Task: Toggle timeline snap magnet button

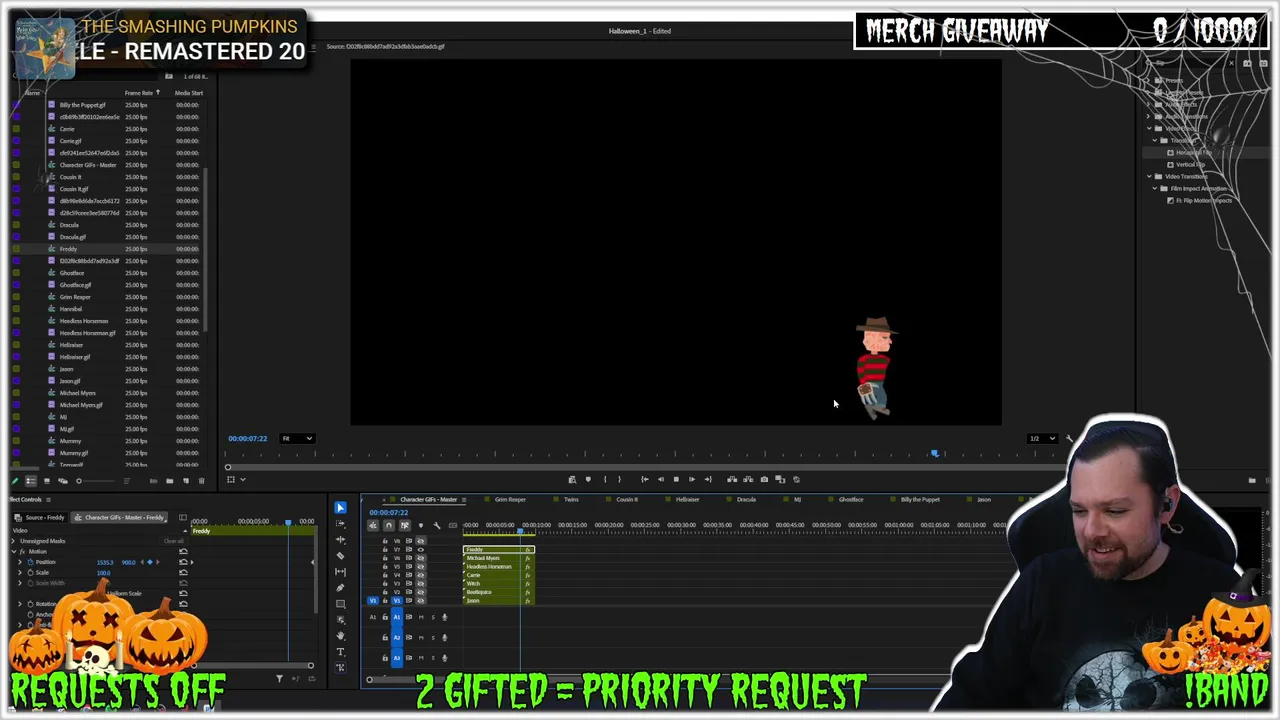Action: coord(388,525)
